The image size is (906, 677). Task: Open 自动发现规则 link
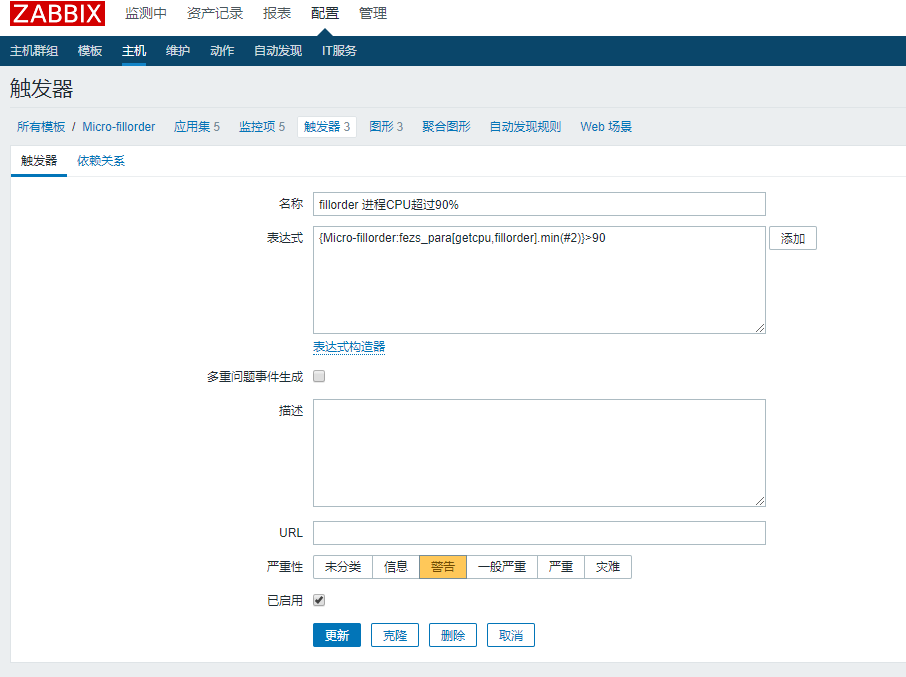525,127
